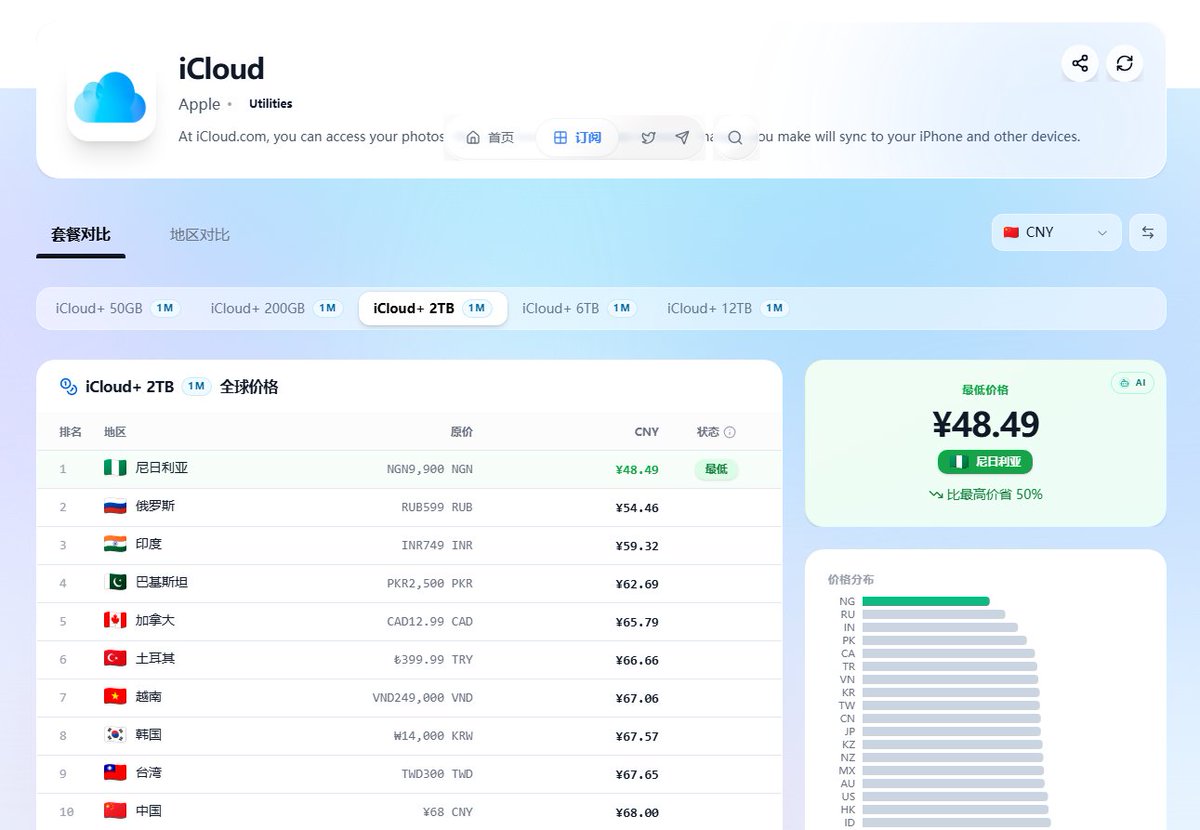Click the info icon next to 状态
This screenshot has height=830, width=1200.
730,432
